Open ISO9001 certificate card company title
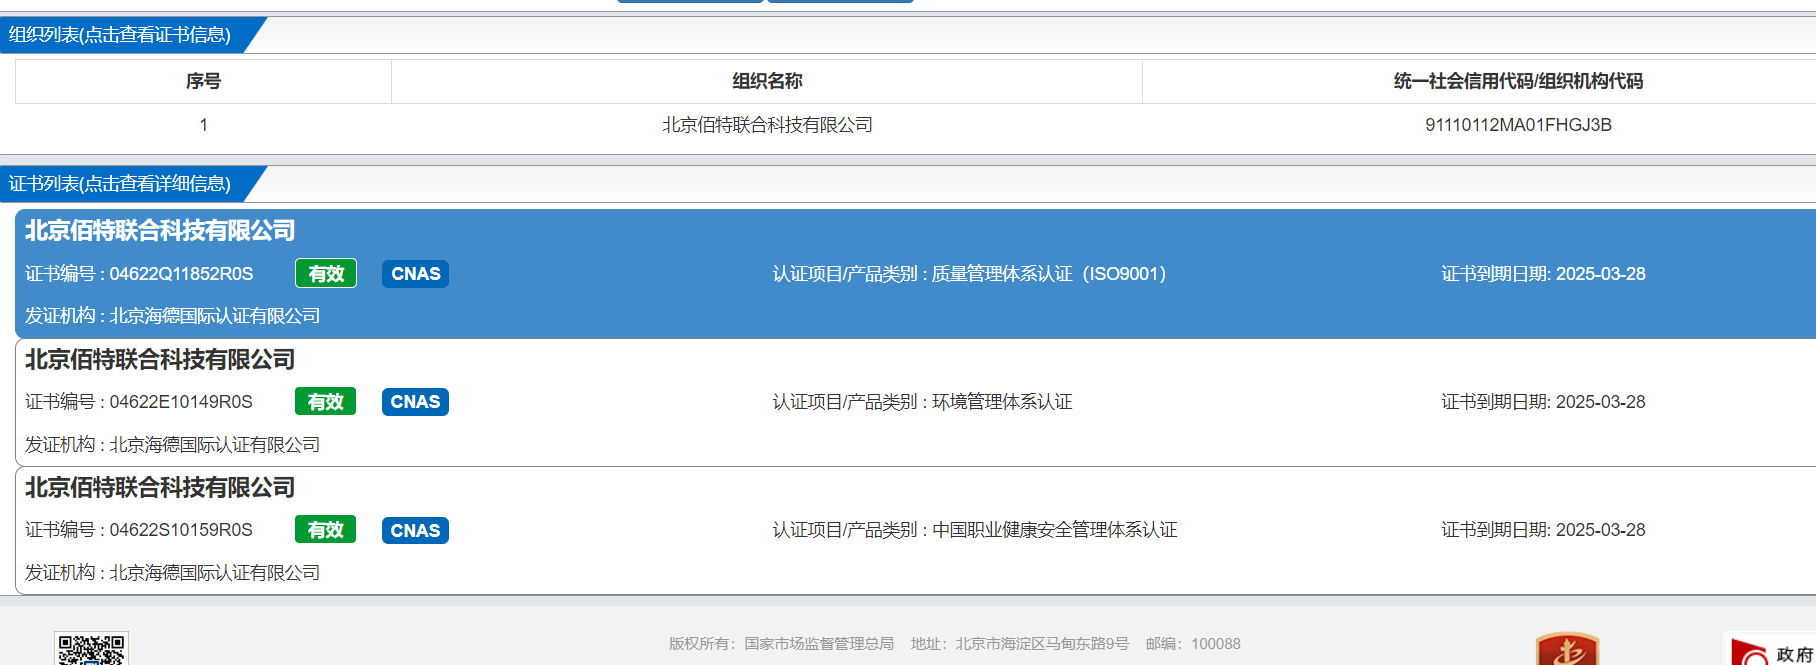Viewport: 1816px width, 665px height. click(160, 231)
